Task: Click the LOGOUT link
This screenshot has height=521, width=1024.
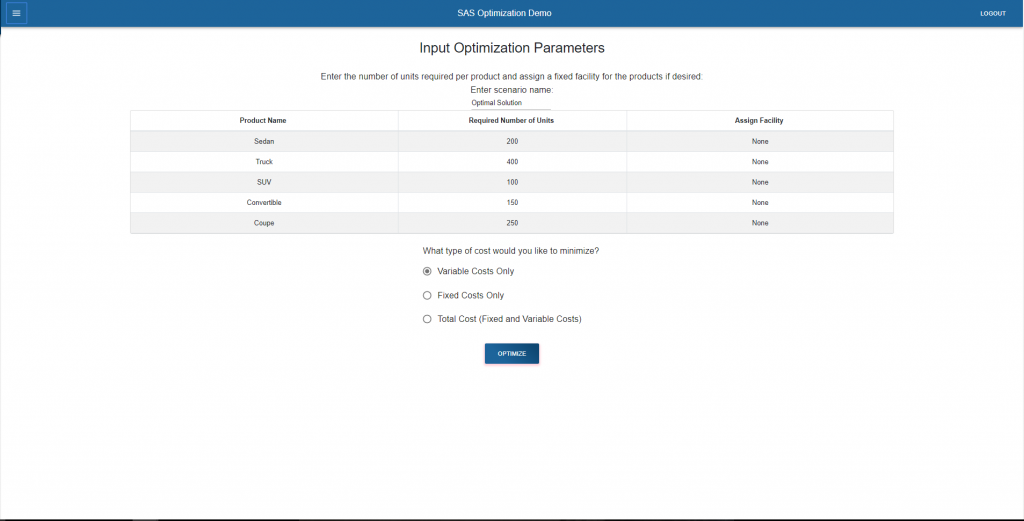Action: 992,13
